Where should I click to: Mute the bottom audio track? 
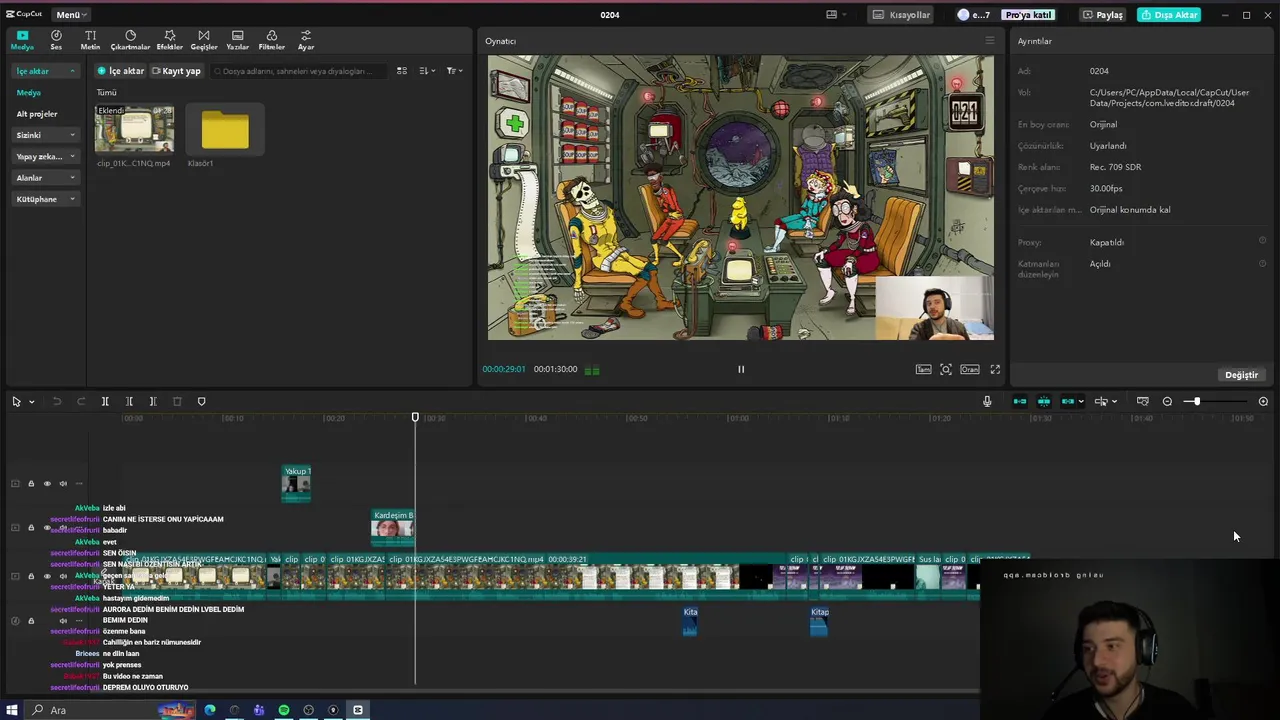click(63, 620)
